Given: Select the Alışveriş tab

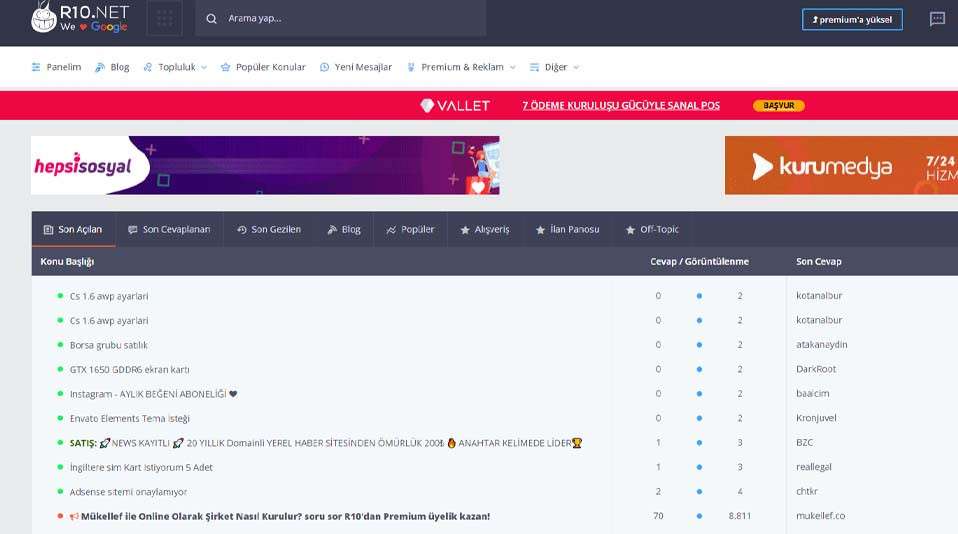Looking at the screenshot, I should point(484,229).
